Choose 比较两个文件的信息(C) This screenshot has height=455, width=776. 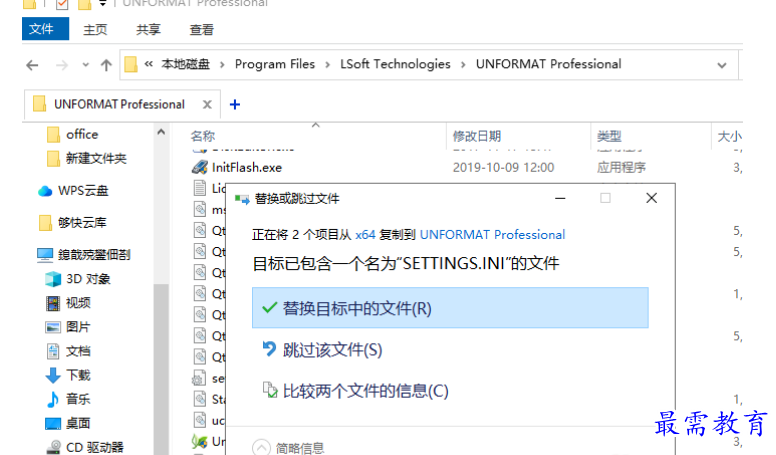click(x=355, y=391)
